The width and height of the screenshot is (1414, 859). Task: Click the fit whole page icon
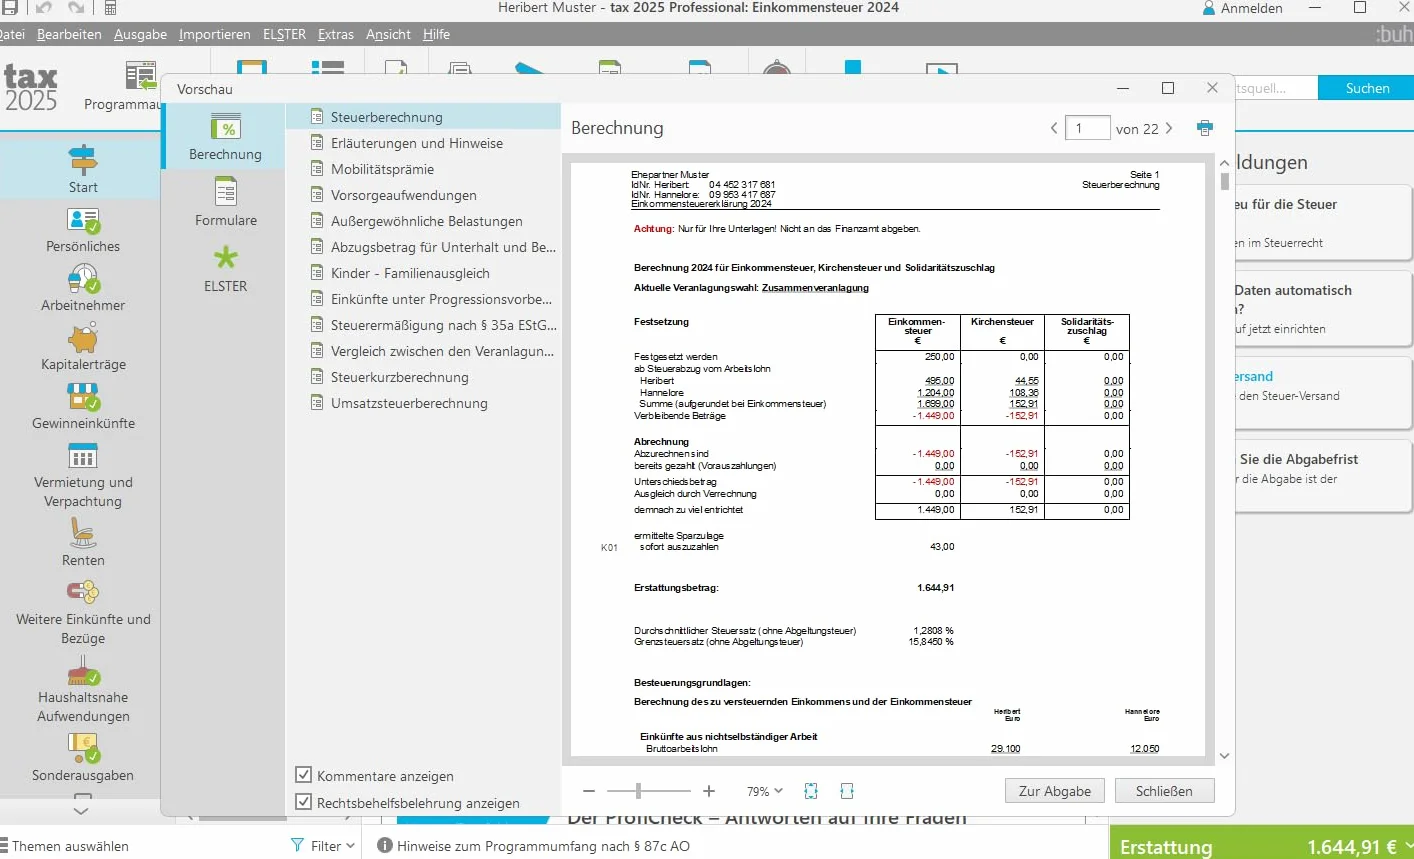pyautogui.click(x=811, y=791)
